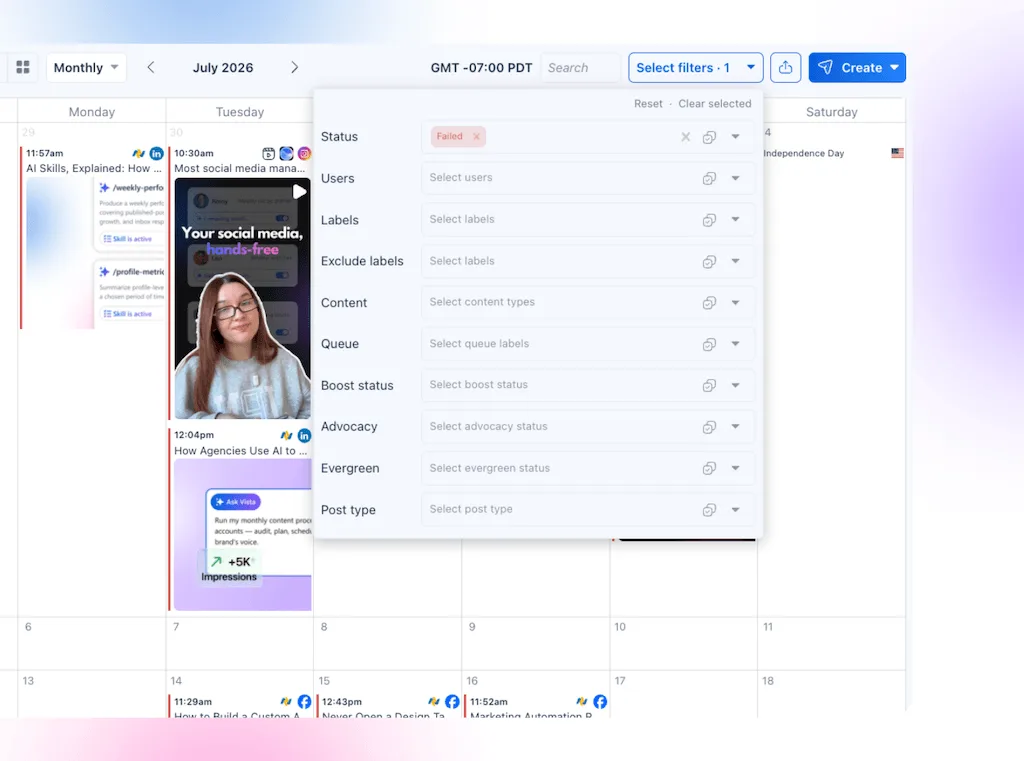The height and width of the screenshot is (761, 1024).
Task: Open the AI Skills post thumbnail image
Action: (95, 253)
